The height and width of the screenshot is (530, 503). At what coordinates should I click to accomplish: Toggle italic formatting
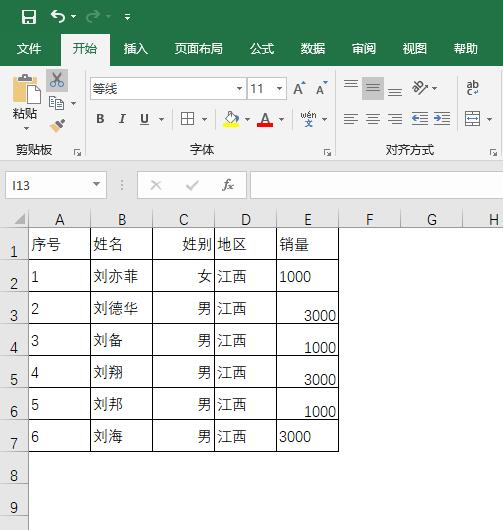(x=122, y=119)
